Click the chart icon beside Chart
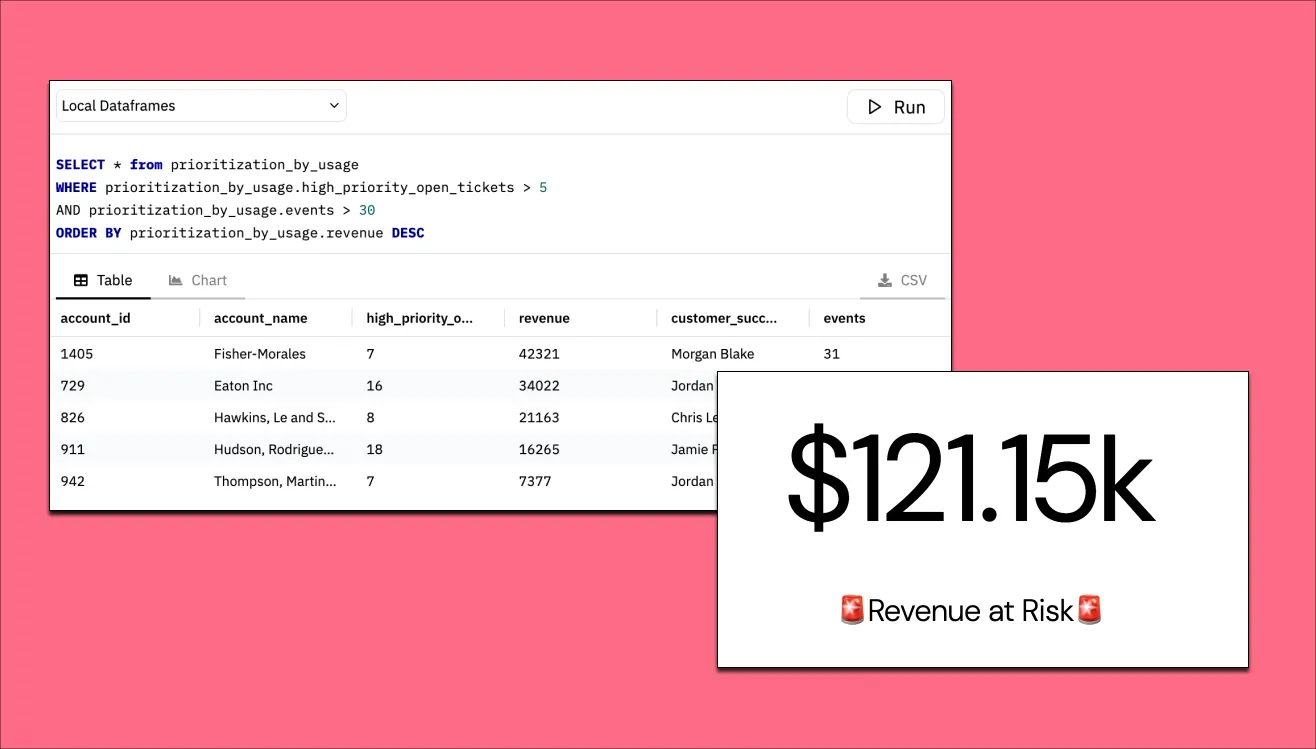1316x749 pixels. click(x=176, y=280)
